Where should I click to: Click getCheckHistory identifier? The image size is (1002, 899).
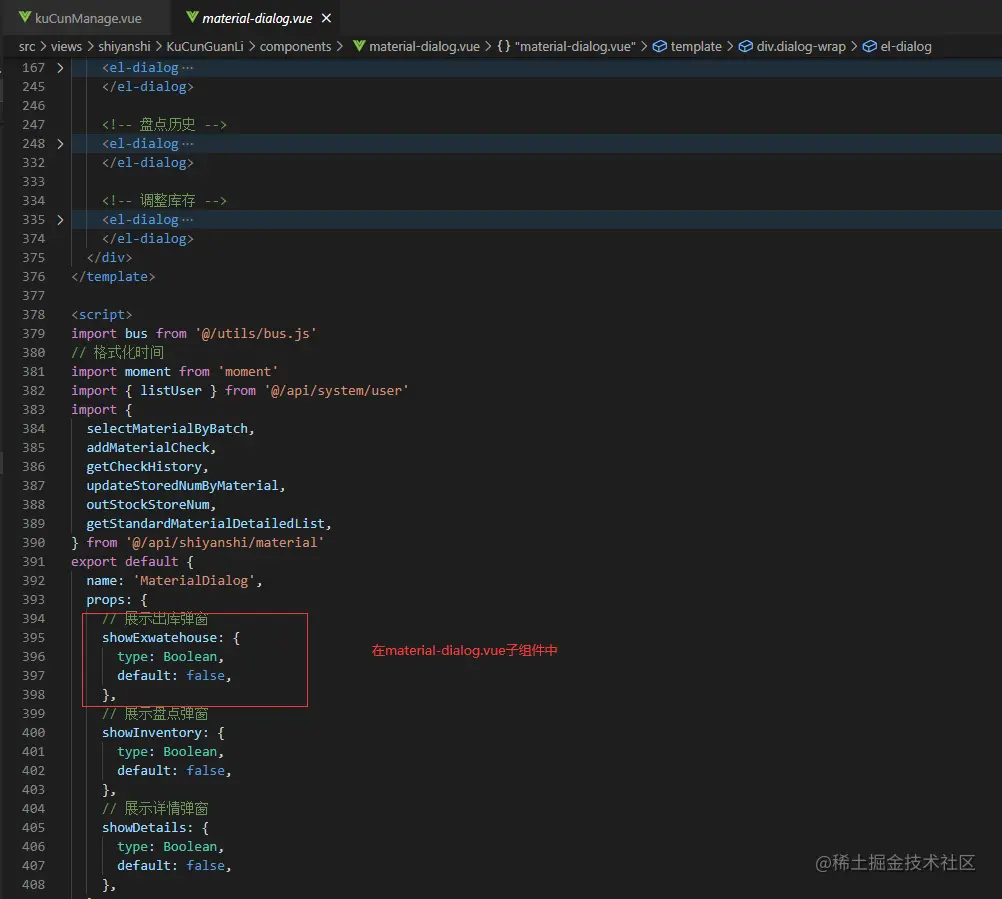[144, 467]
